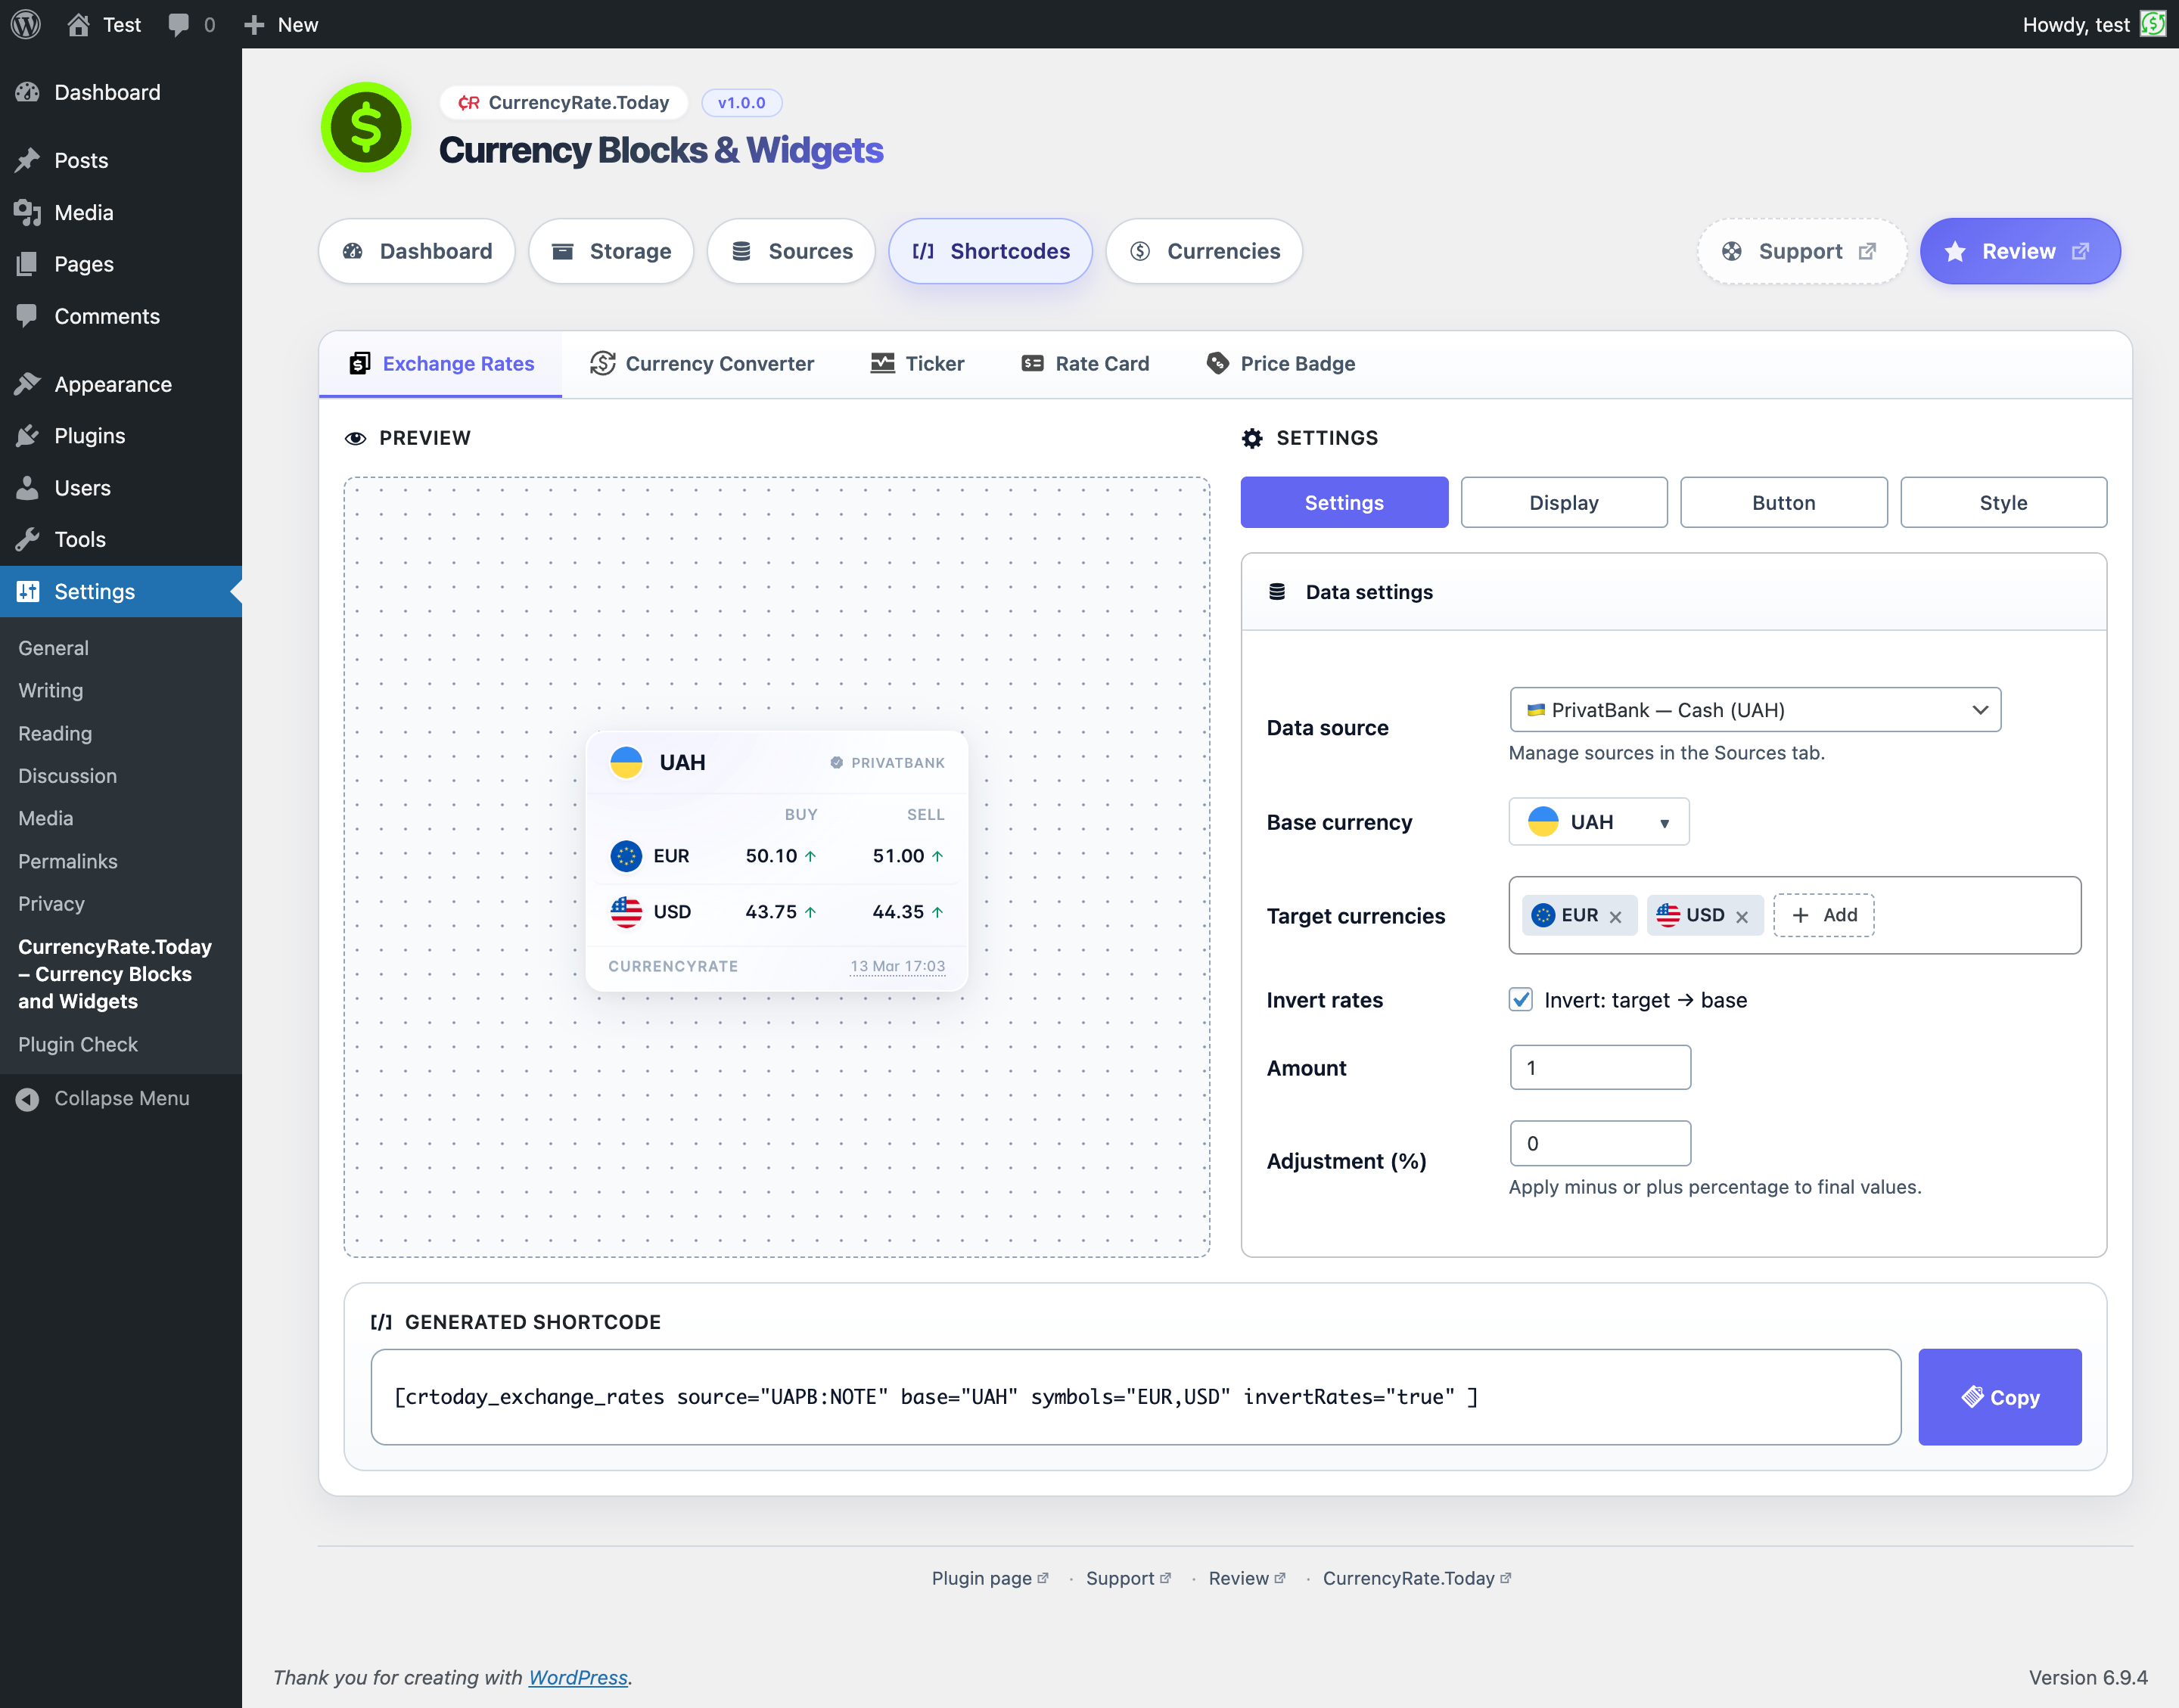
Task: Click the WordPress footer link
Action: coord(578,1677)
